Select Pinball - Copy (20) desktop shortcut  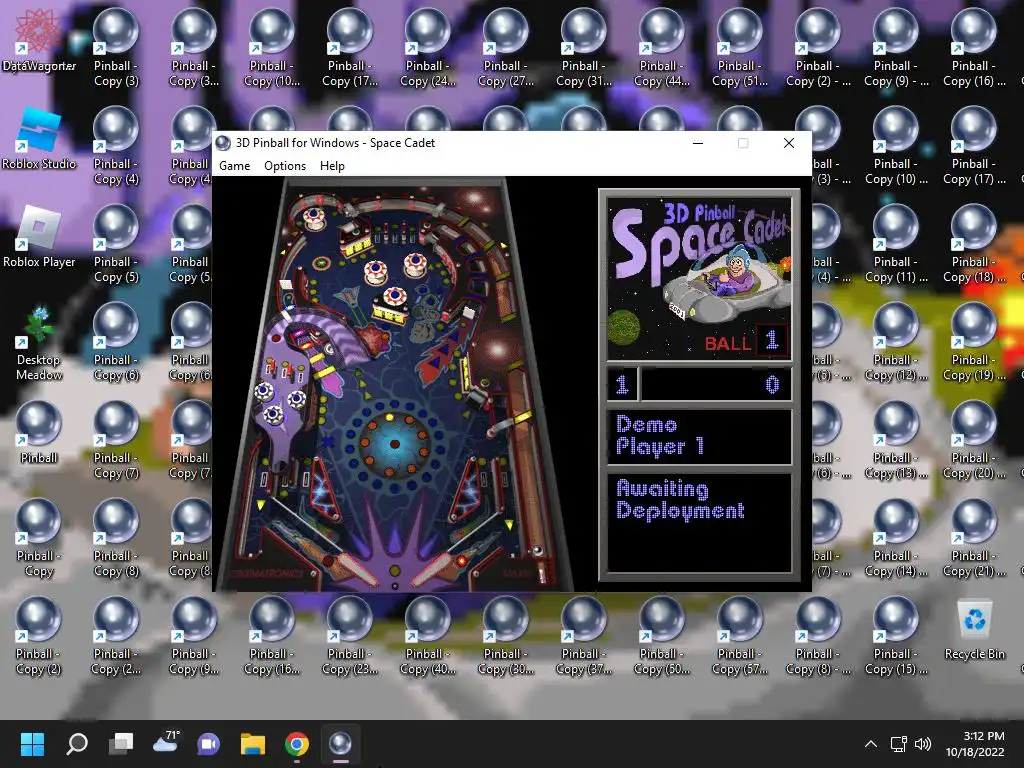[x=974, y=440]
